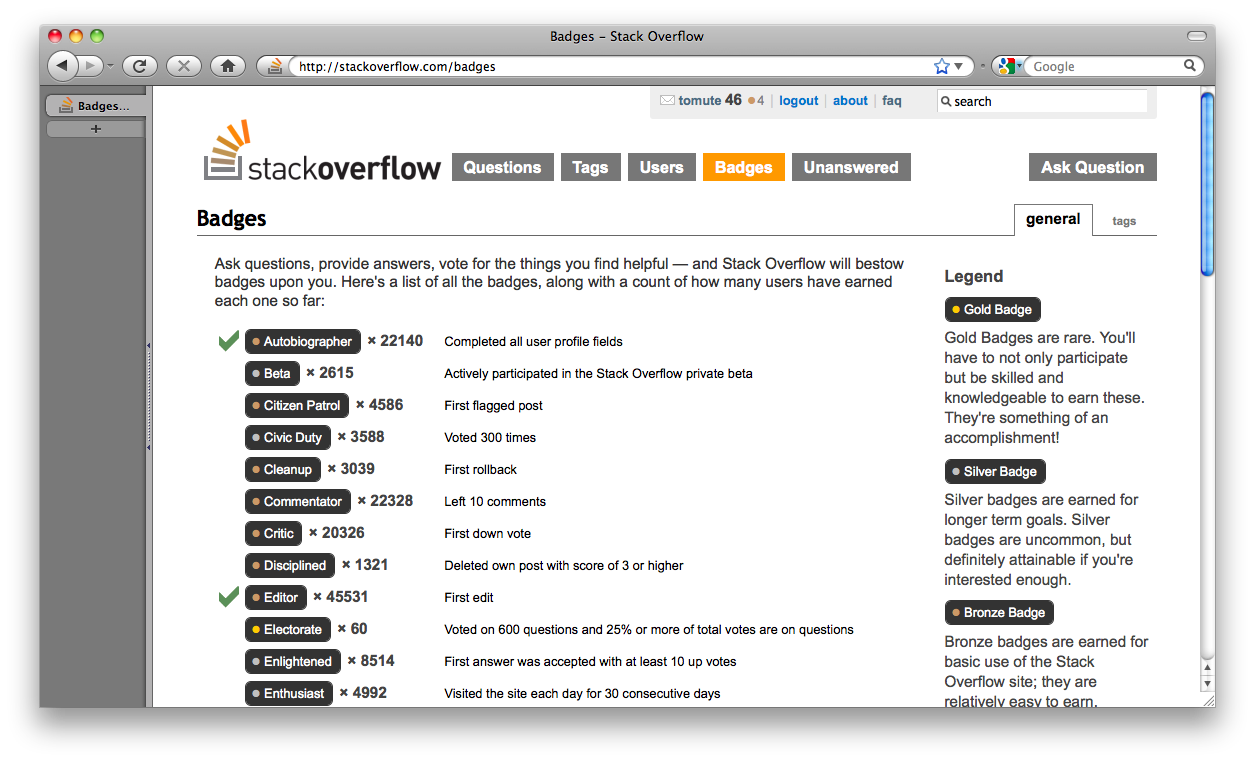The width and height of the screenshot is (1255, 762).
Task: Click the scrollbar up arrow
Action: click(1207, 668)
